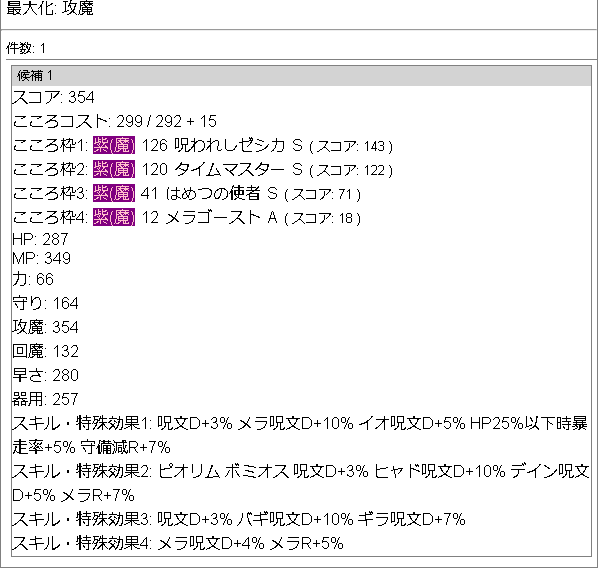Click the 走率+5% 守備減R+7% line

coord(91,447)
